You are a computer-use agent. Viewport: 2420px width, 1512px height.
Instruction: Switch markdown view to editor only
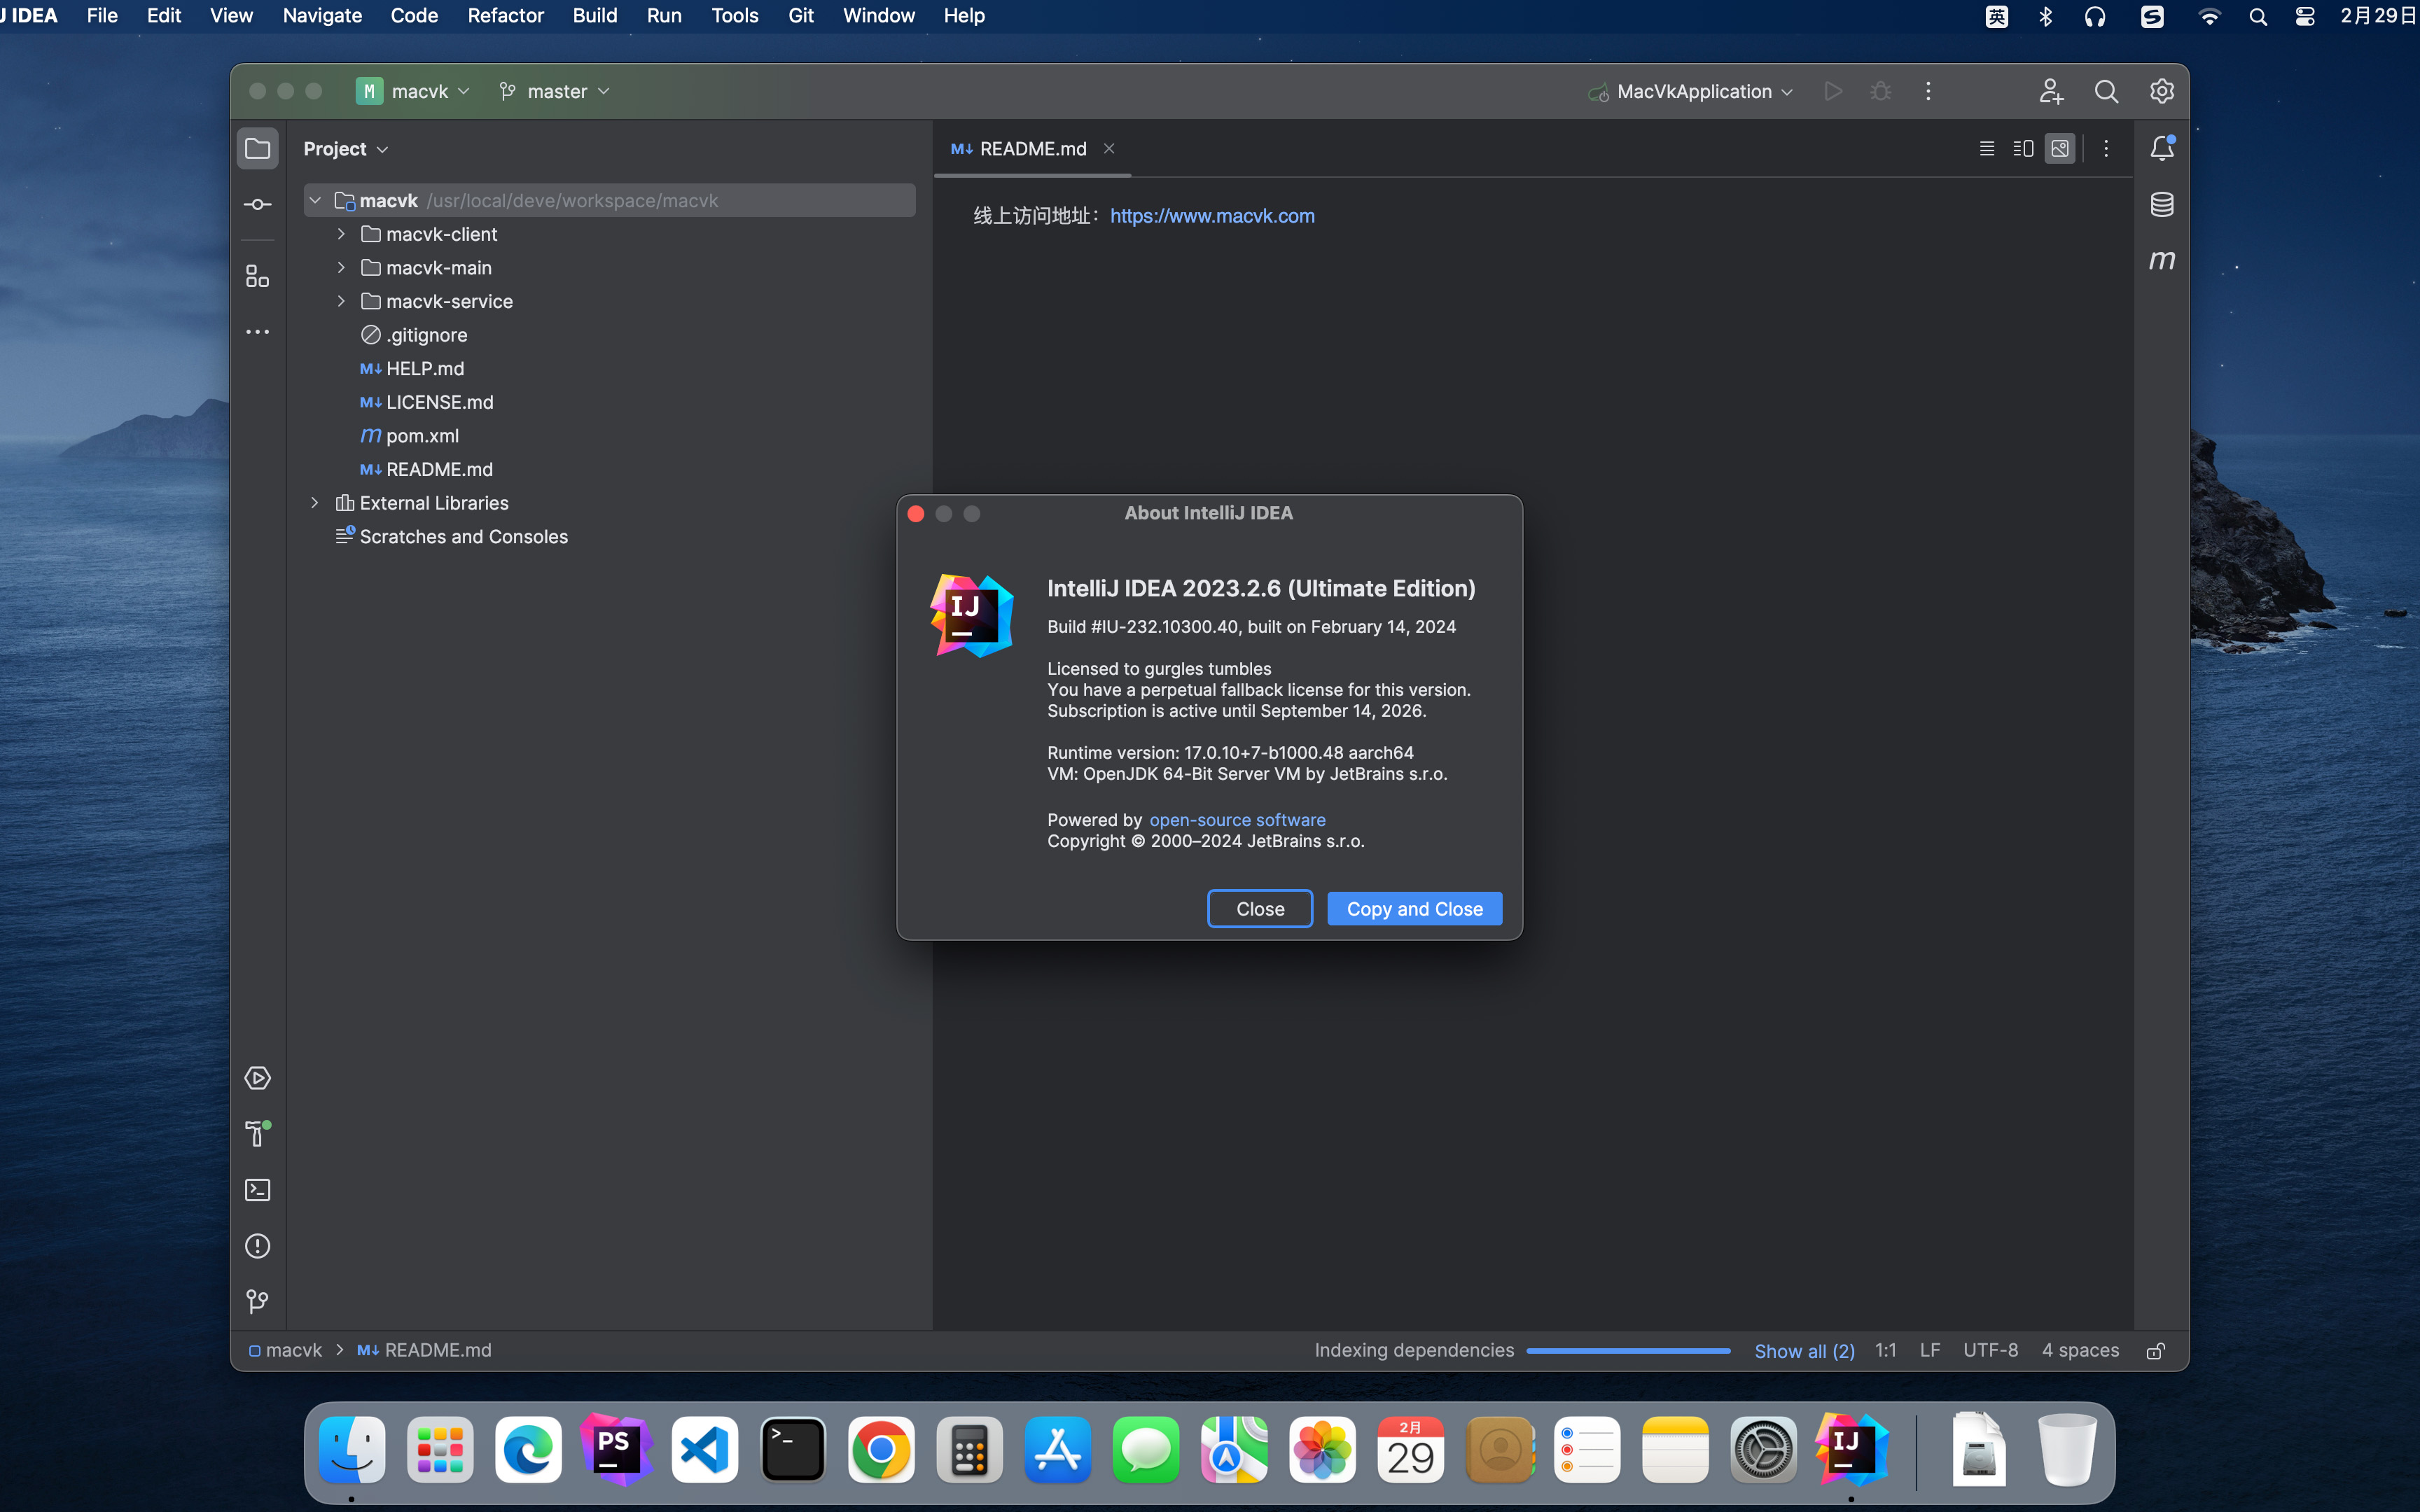click(1987, 149)
